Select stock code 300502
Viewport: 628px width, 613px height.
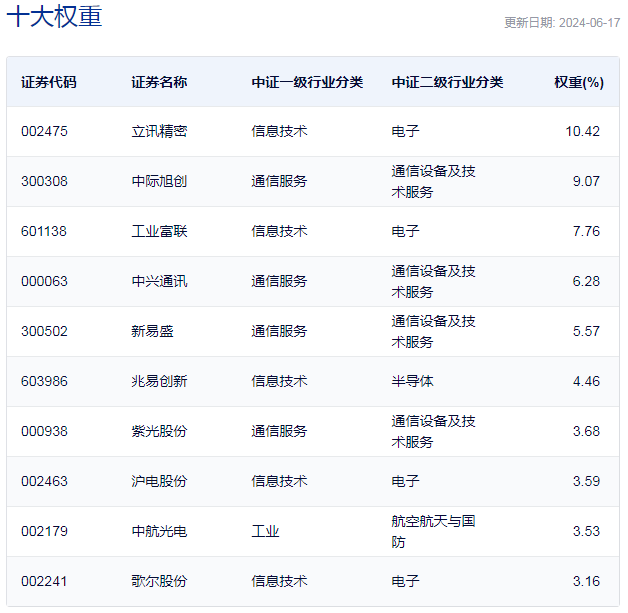tap(44, 332)
